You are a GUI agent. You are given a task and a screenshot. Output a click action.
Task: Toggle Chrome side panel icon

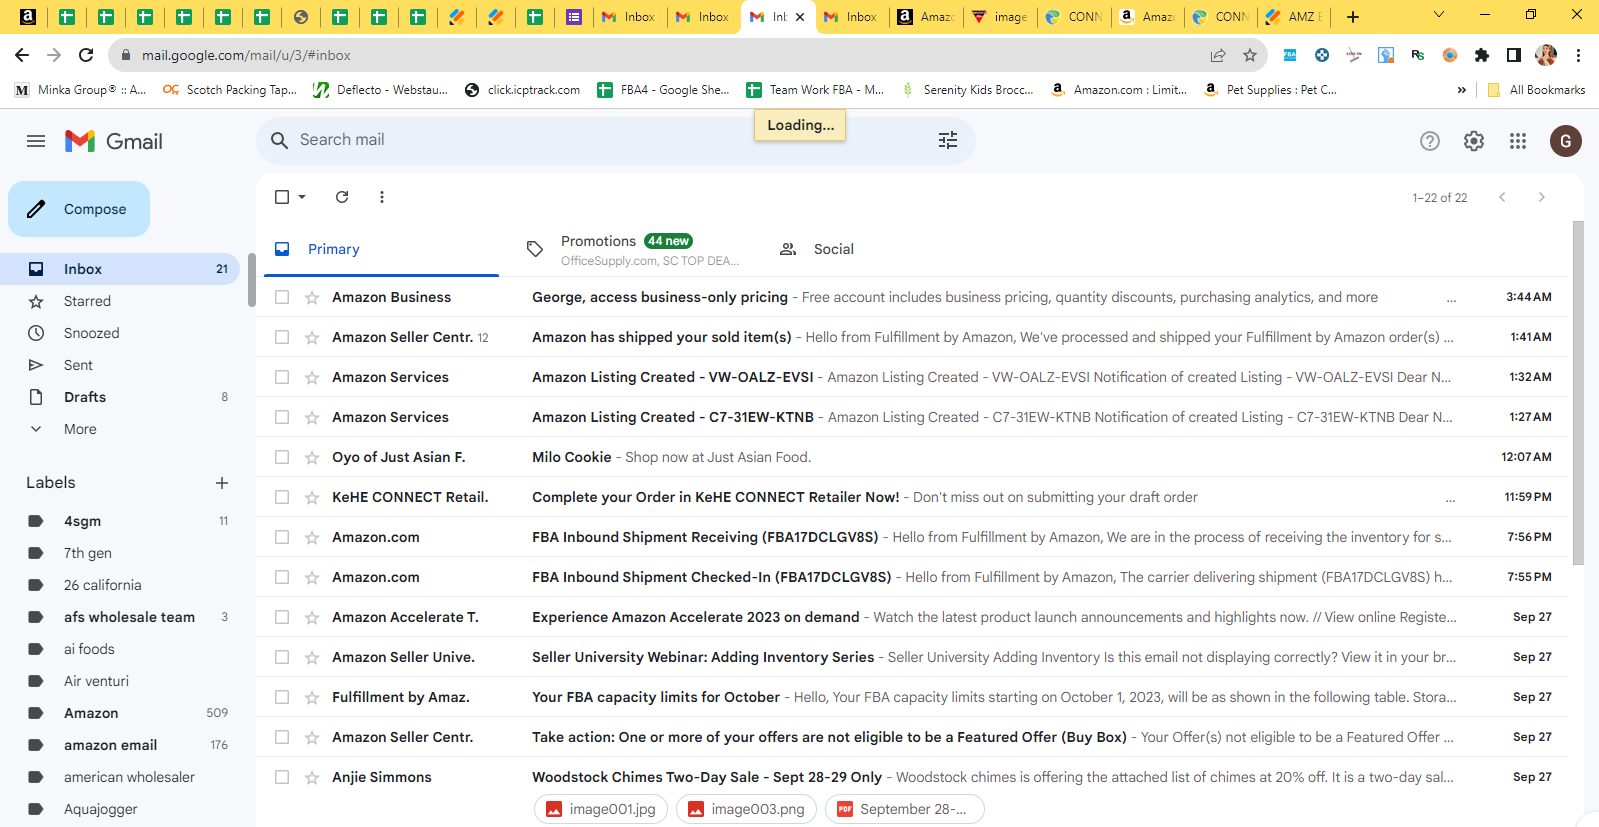click(1514, 55)
